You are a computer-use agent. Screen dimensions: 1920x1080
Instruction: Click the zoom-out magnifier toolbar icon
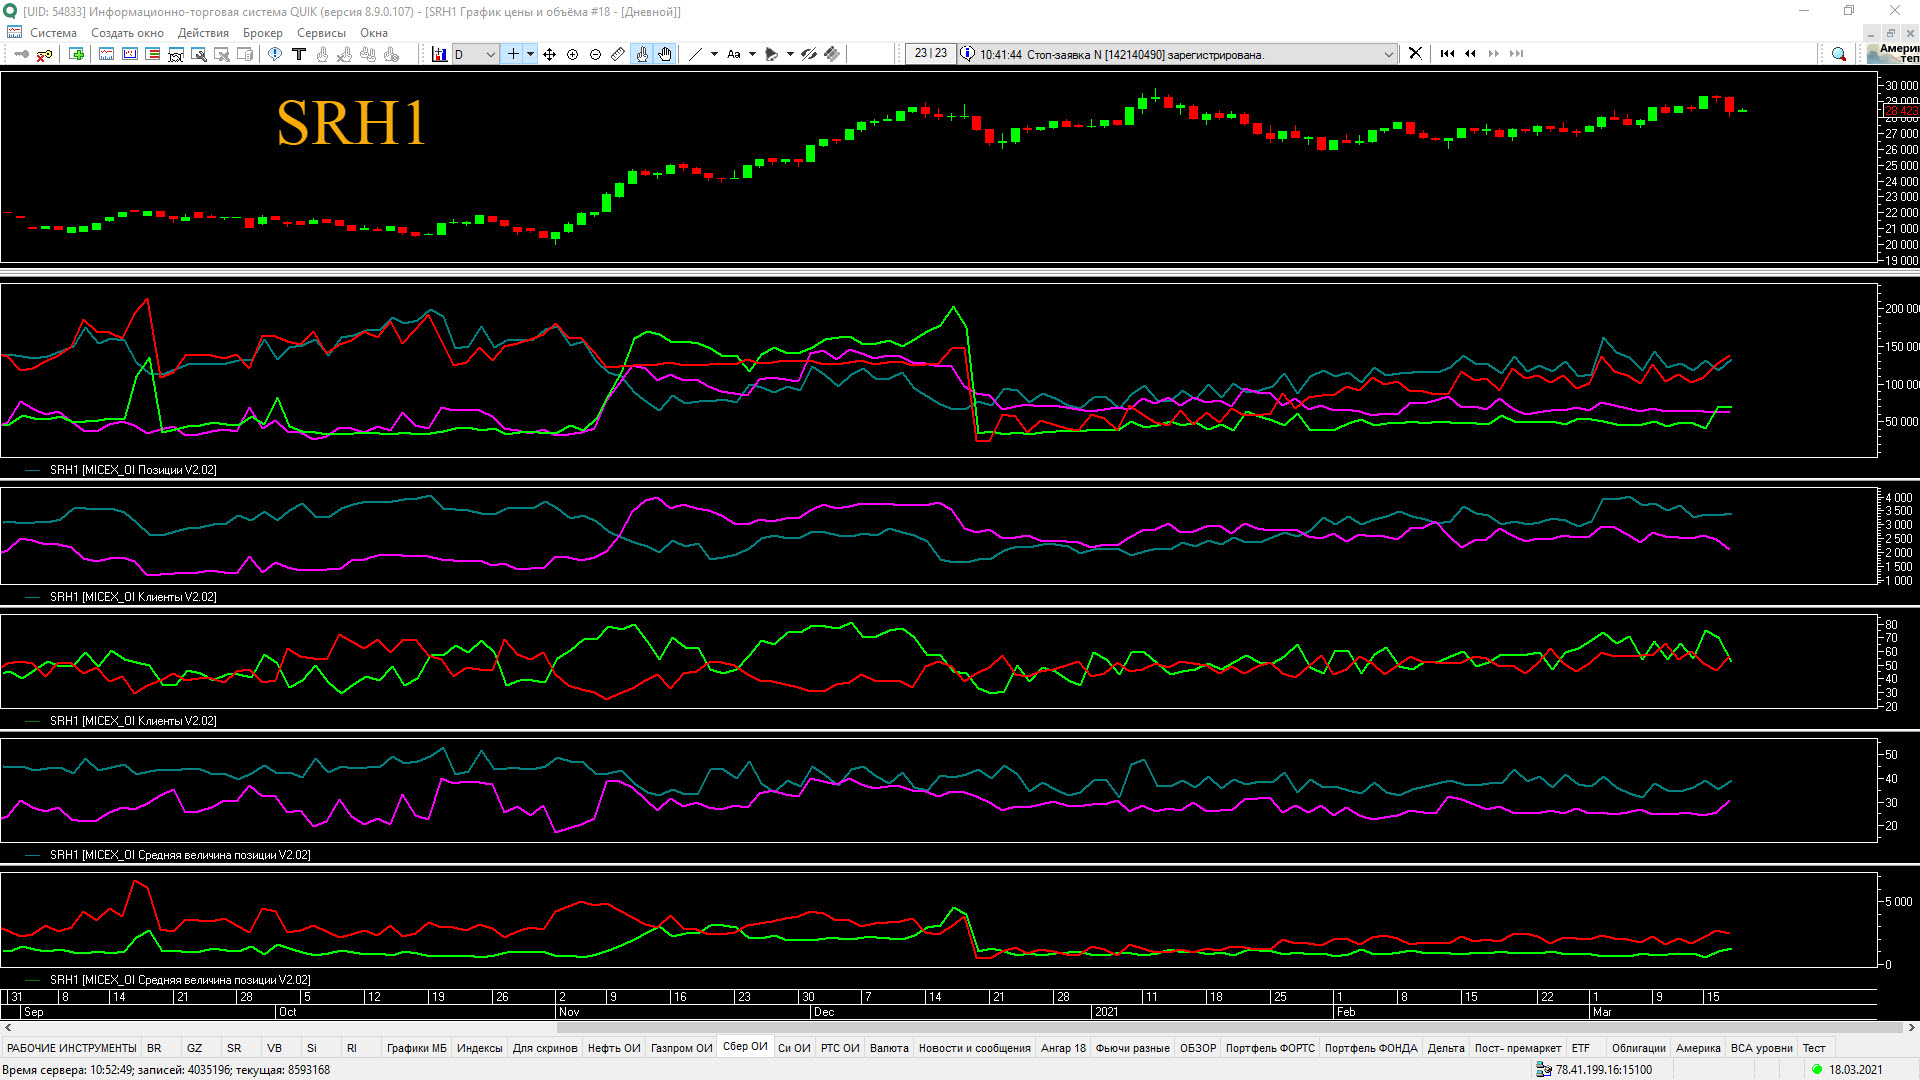[596, 54]
